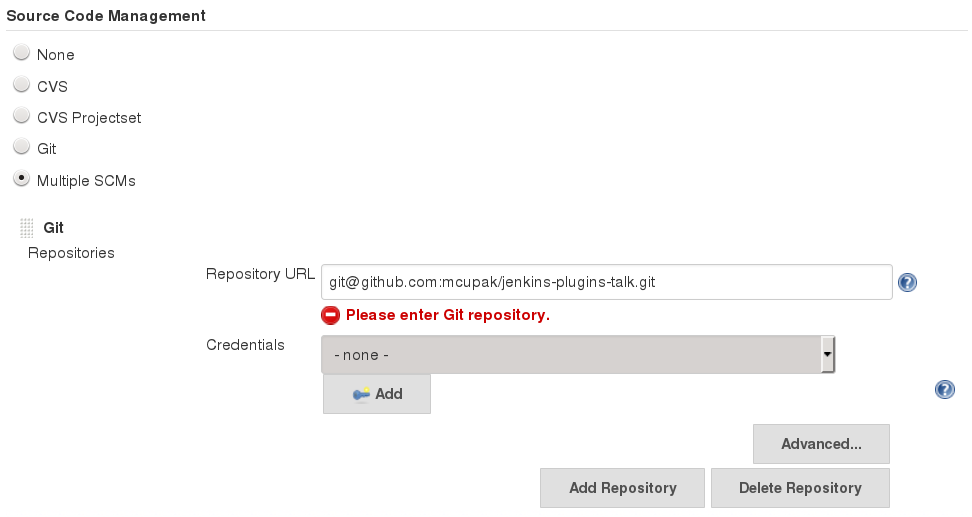Click the 'Please enter Git repository.' error message

[448, 315]
